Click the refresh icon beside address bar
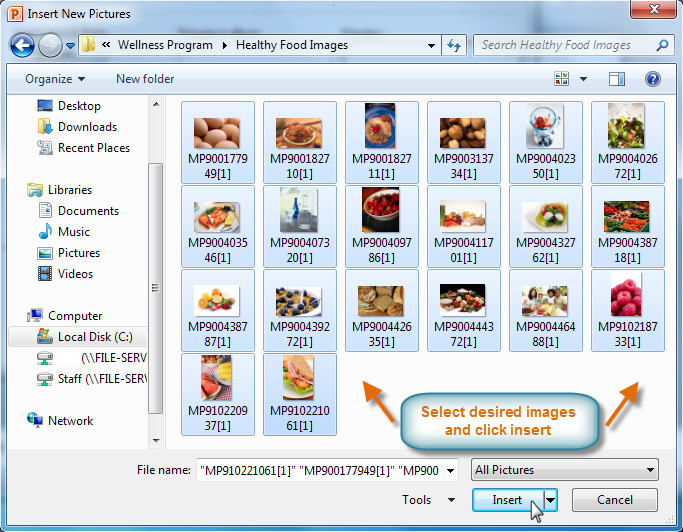This screenshot has width=683, height=532. [x=455, y=45]
